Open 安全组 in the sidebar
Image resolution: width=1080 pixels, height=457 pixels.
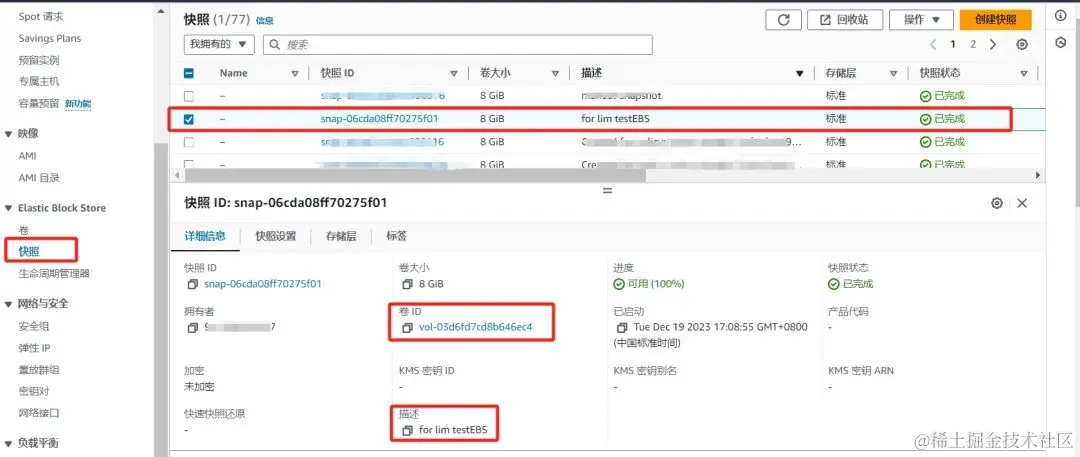34,326
